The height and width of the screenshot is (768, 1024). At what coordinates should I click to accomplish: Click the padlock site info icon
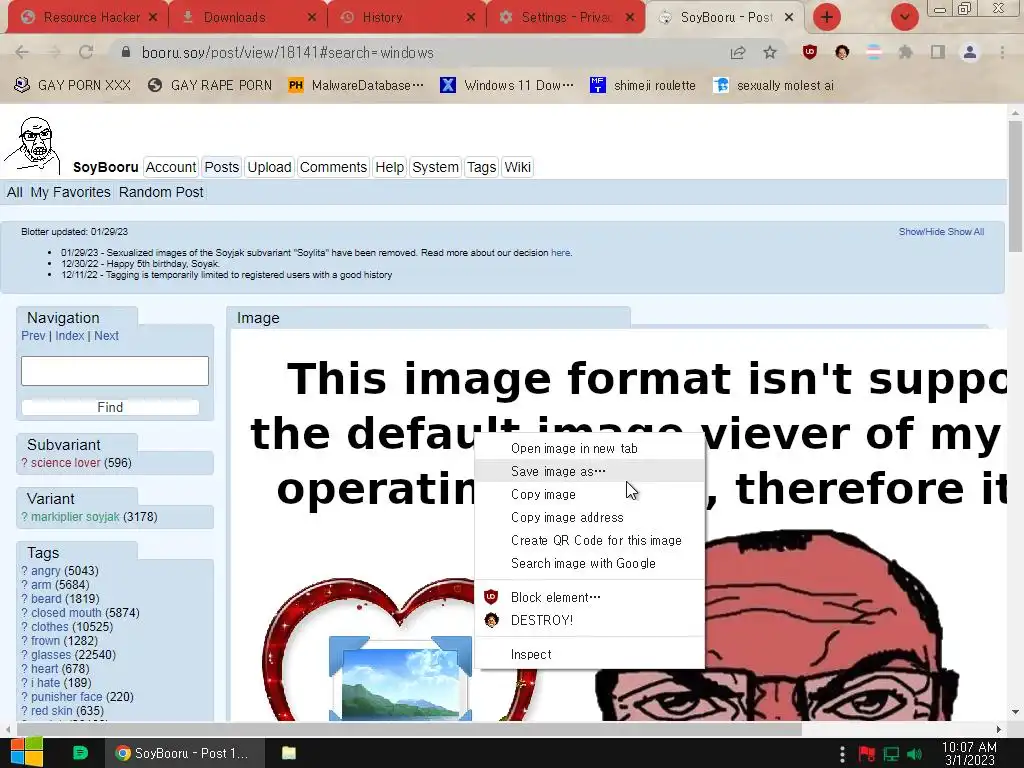126,53
